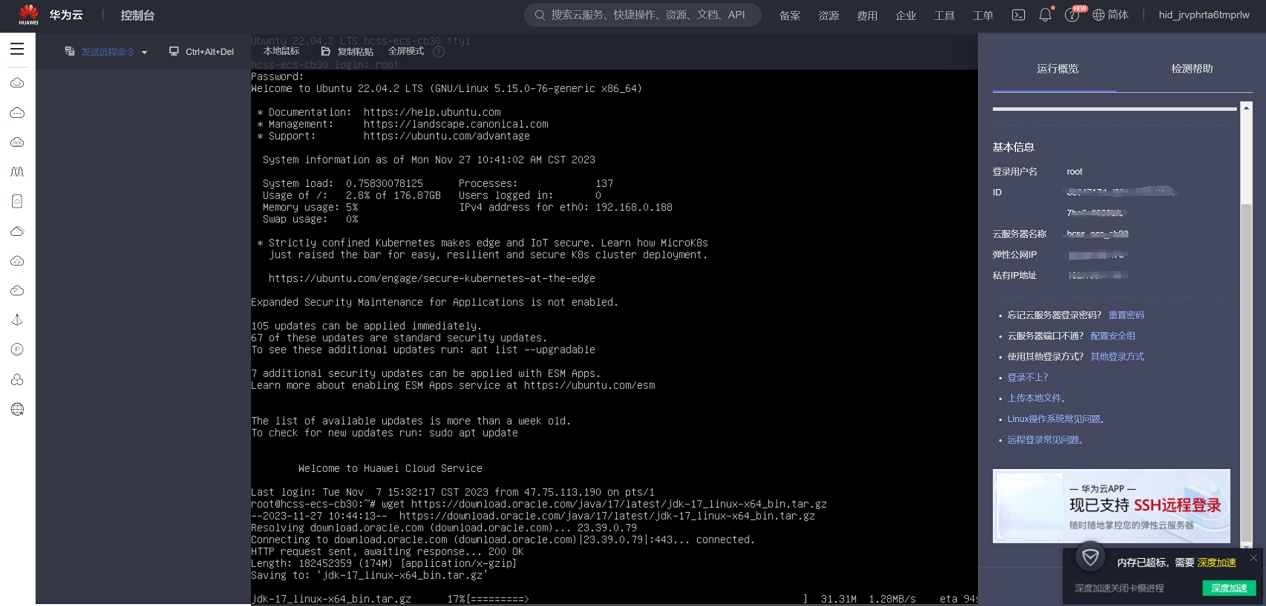Click the progress bar above 基本信息
Viewport: 1266px width, 606px height.
1114,108
